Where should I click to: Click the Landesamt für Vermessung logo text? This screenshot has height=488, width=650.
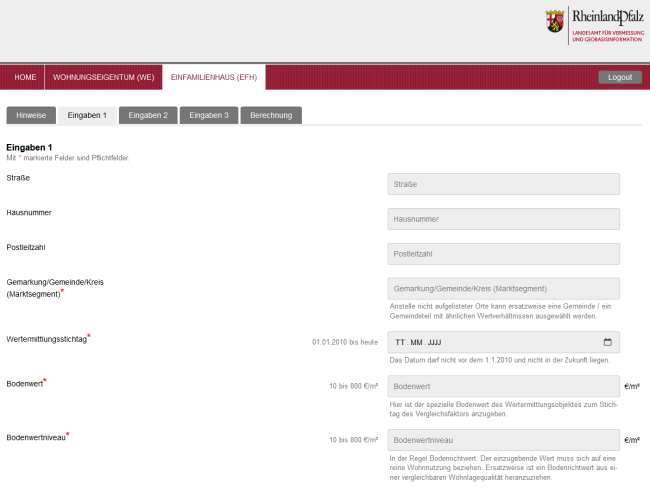click(x=607, y=36)
